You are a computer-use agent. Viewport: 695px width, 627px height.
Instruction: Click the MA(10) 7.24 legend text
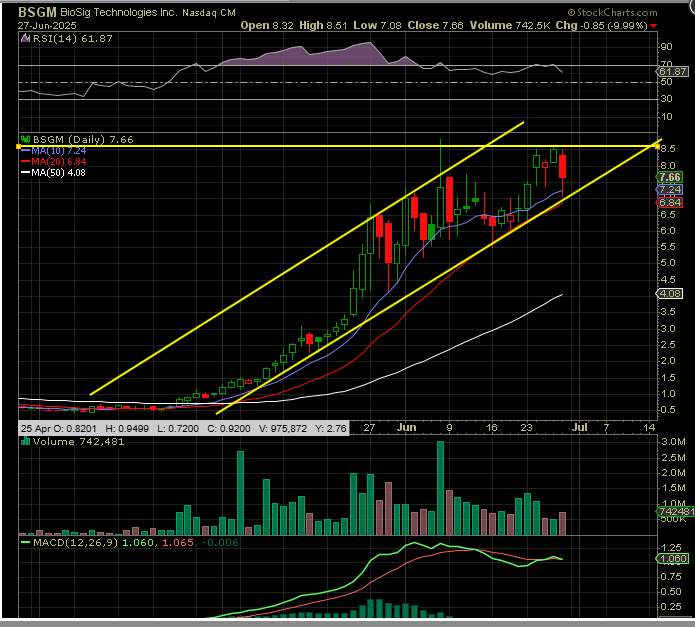59,151
